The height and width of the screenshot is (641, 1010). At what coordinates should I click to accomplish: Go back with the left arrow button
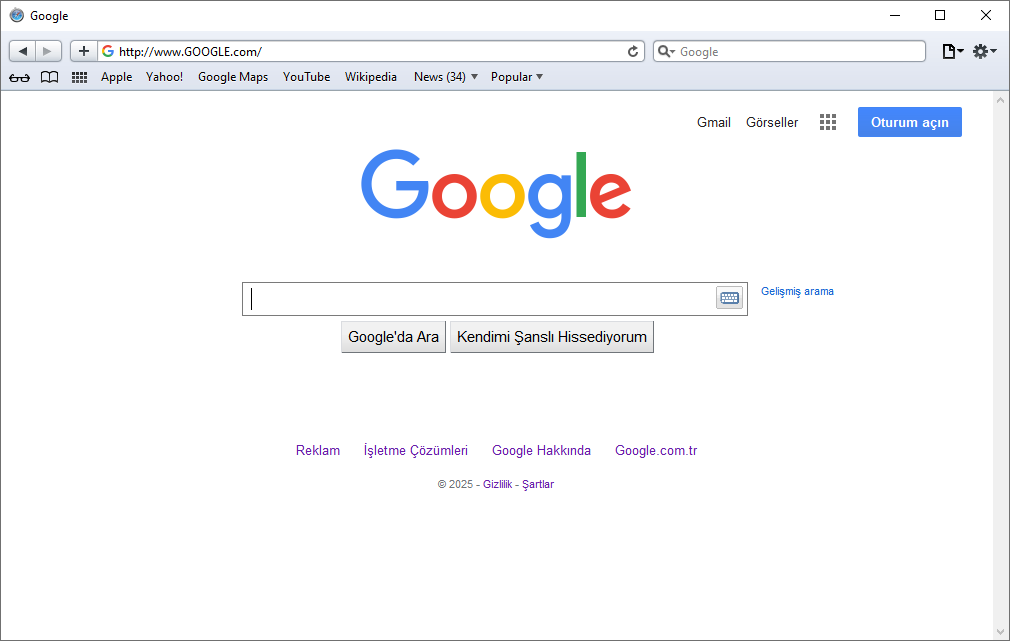pos(23,51)
